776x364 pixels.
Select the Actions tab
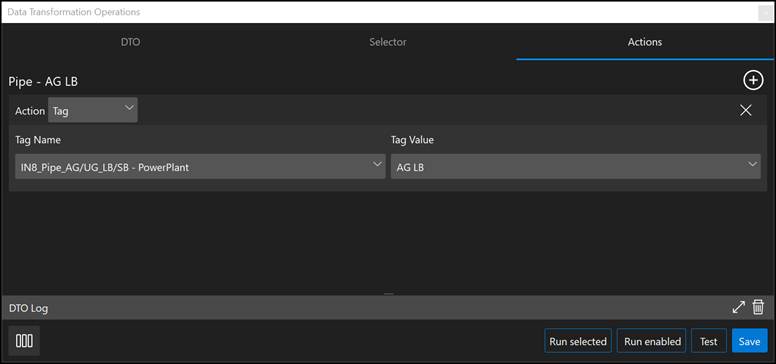[x=645, y=42]
